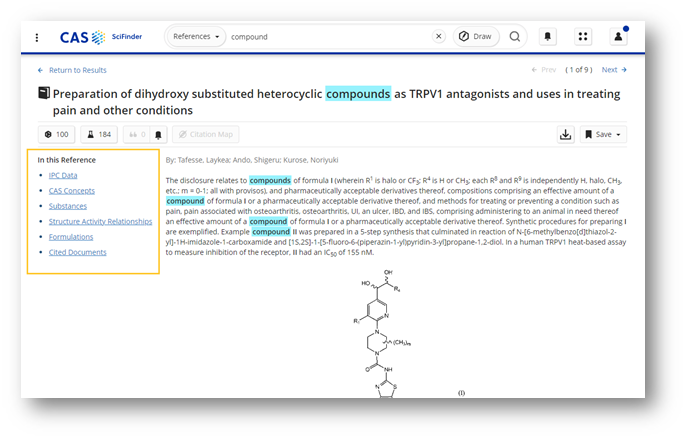The width and height of the screenshot is (687, 440).
Task: Set citation alert with the bell icon
Action: (158, 135)
